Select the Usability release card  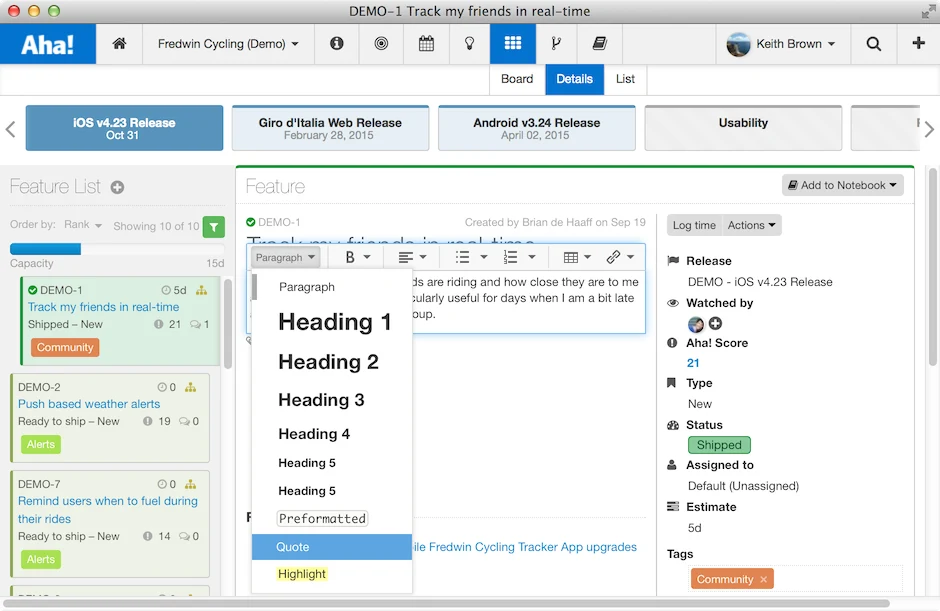(x=743, y=128)
